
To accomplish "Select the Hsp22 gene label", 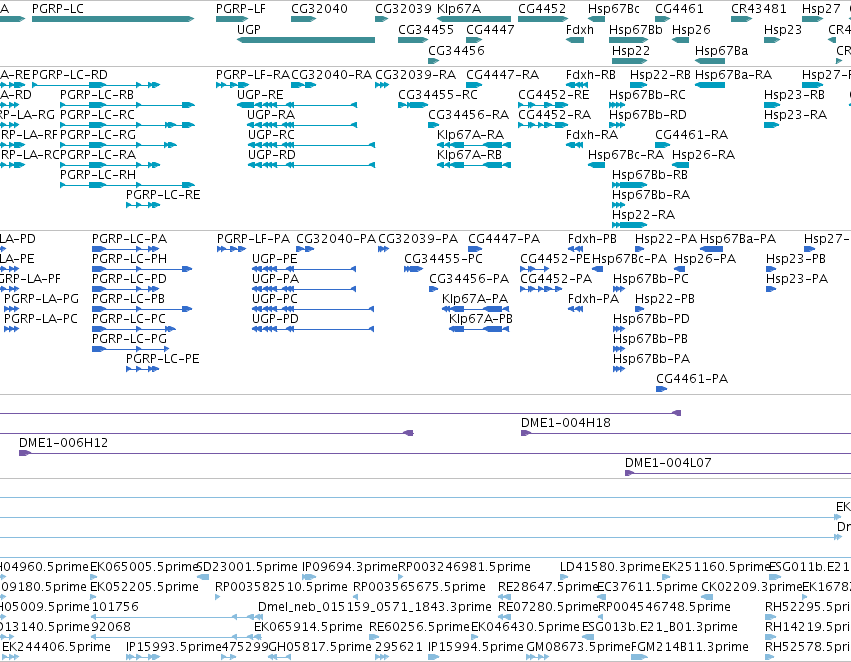I will coord(631,50).
